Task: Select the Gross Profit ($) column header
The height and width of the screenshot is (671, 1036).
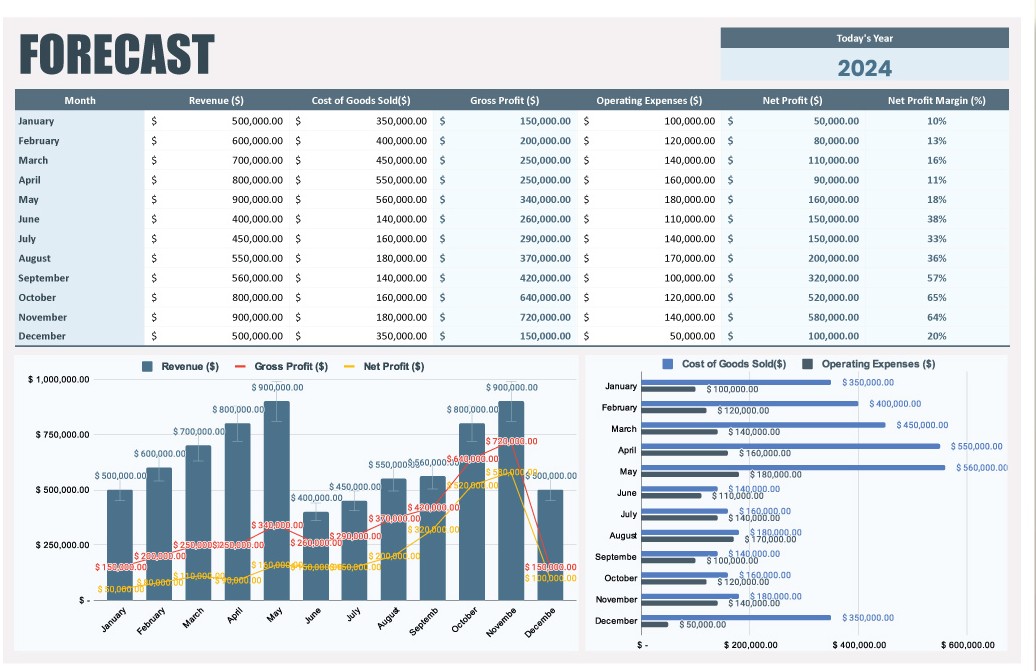Action: pos(505,100)
